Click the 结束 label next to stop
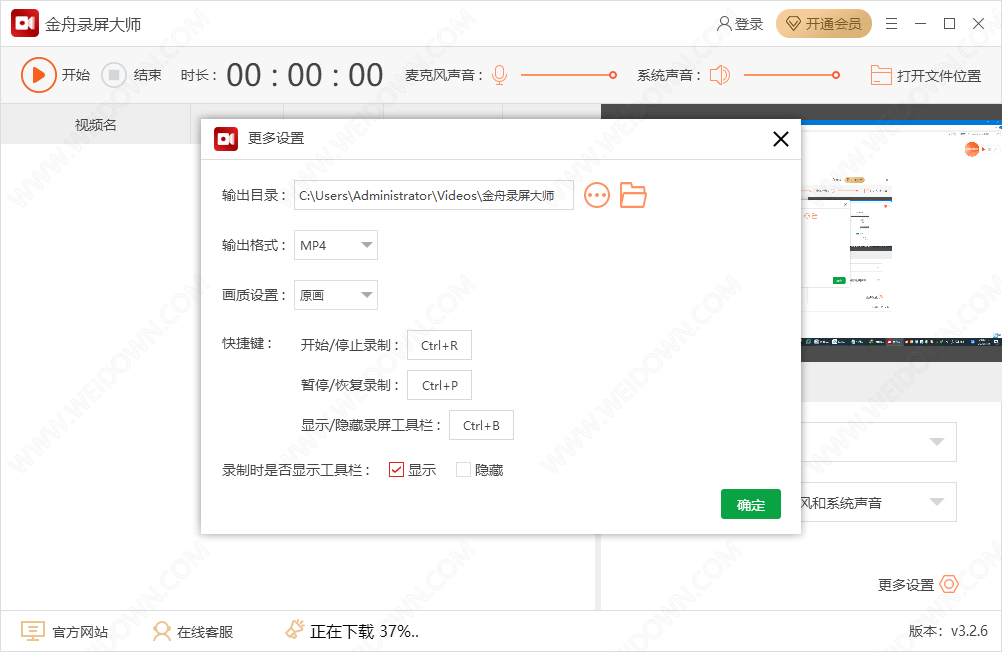Image resolution: width=1002 pixels, height=652 pixels. pyautogui.click(x=148, y=75)
